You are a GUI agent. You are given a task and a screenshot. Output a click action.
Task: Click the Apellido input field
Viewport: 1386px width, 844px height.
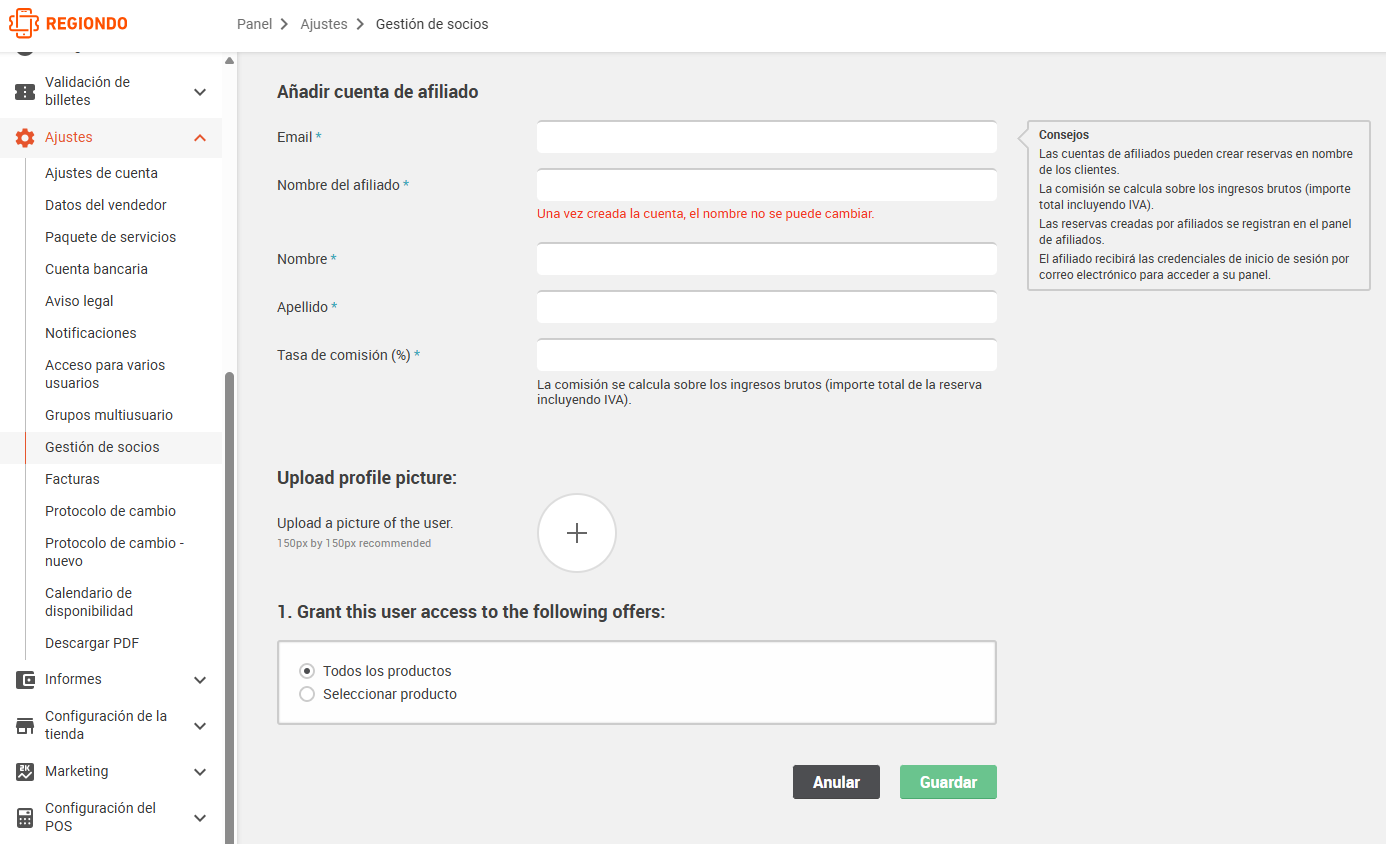coord(767,307)
